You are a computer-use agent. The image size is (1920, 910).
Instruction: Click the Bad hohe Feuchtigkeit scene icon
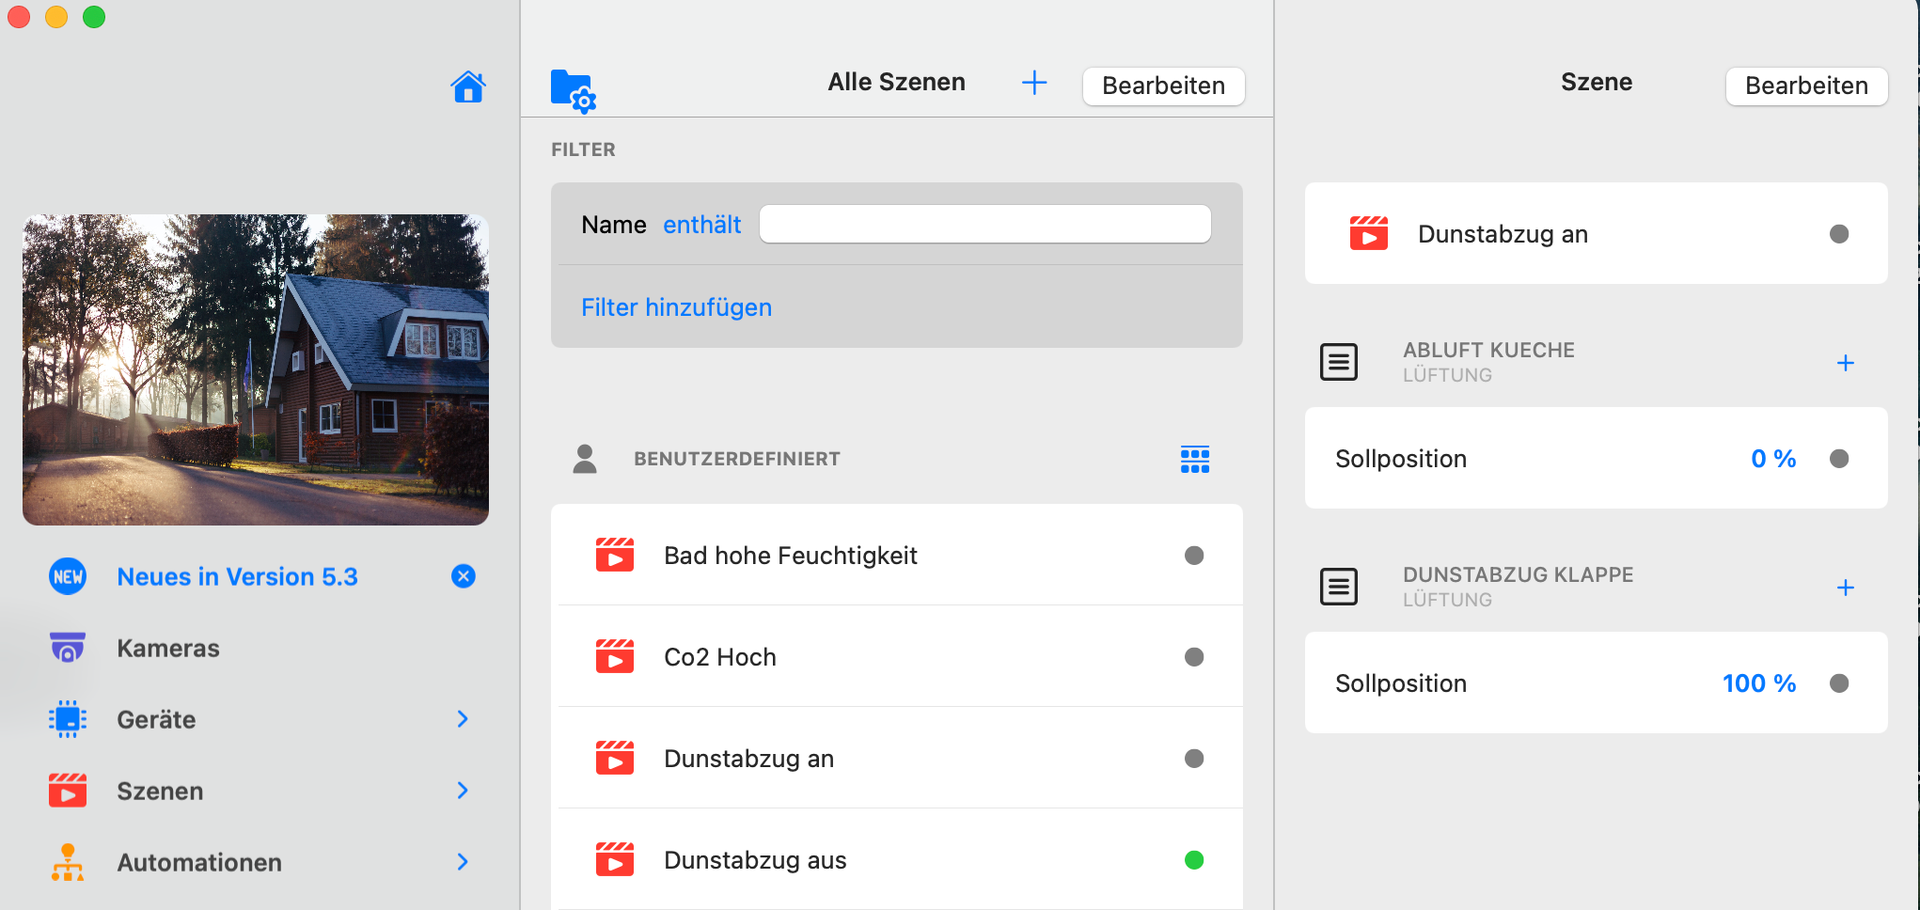[x=615, y=555]
